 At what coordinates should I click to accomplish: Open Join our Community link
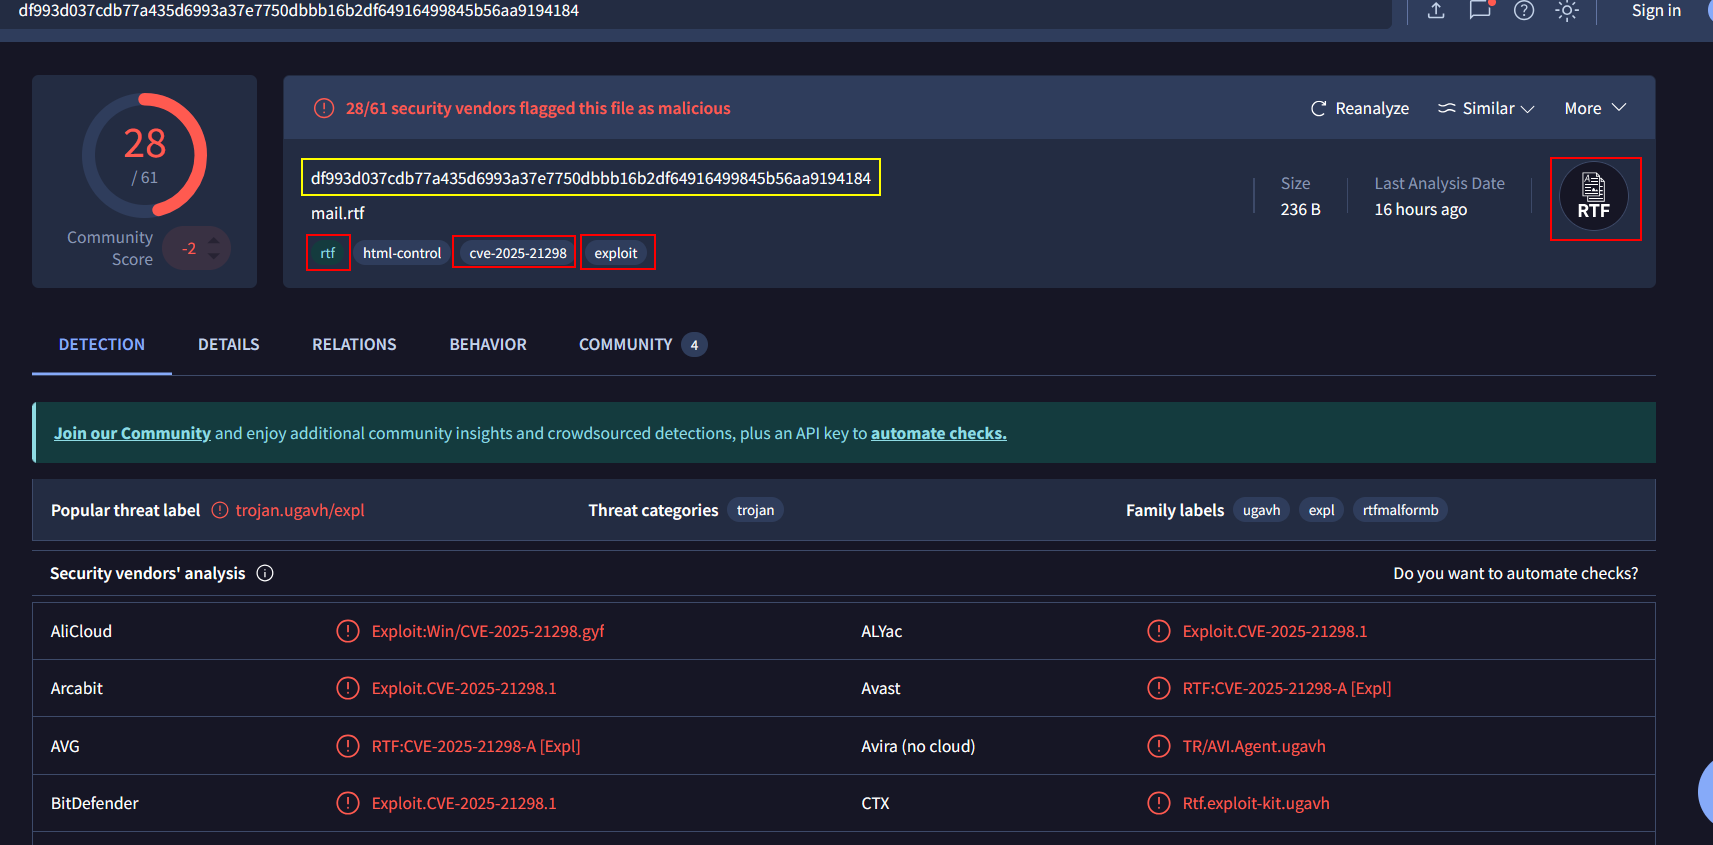(132, 433)
